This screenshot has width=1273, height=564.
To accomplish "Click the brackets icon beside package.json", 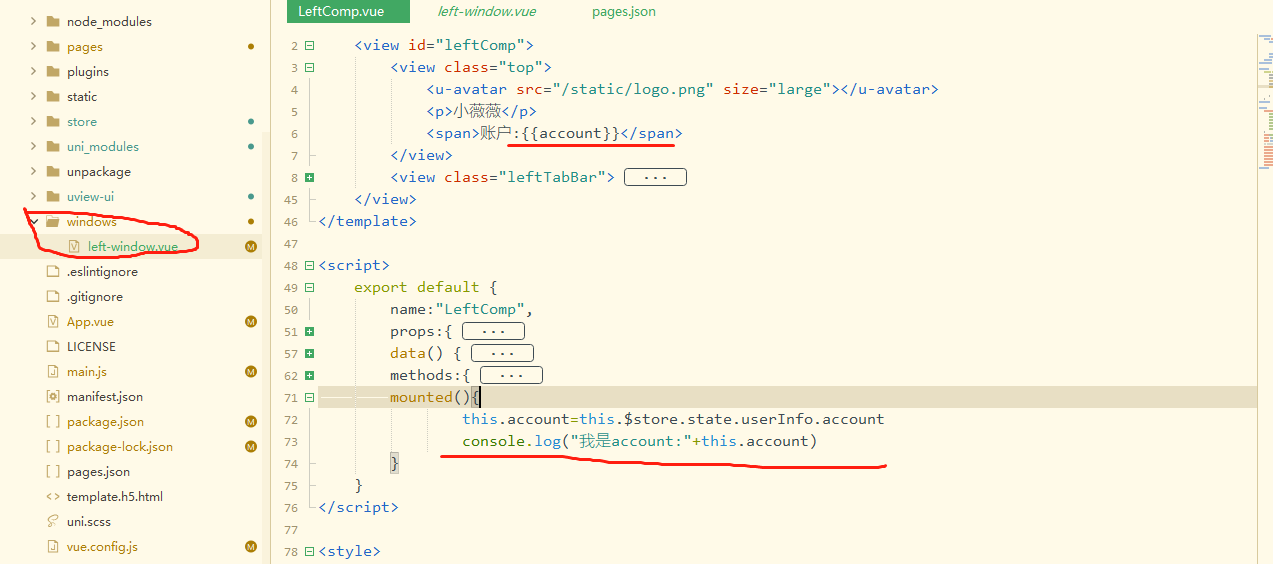I will coord(53,422).
